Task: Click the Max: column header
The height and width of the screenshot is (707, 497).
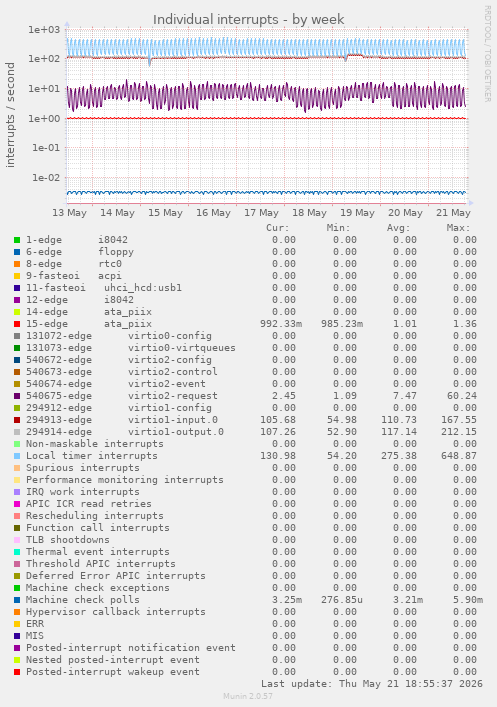Action: 459,228
